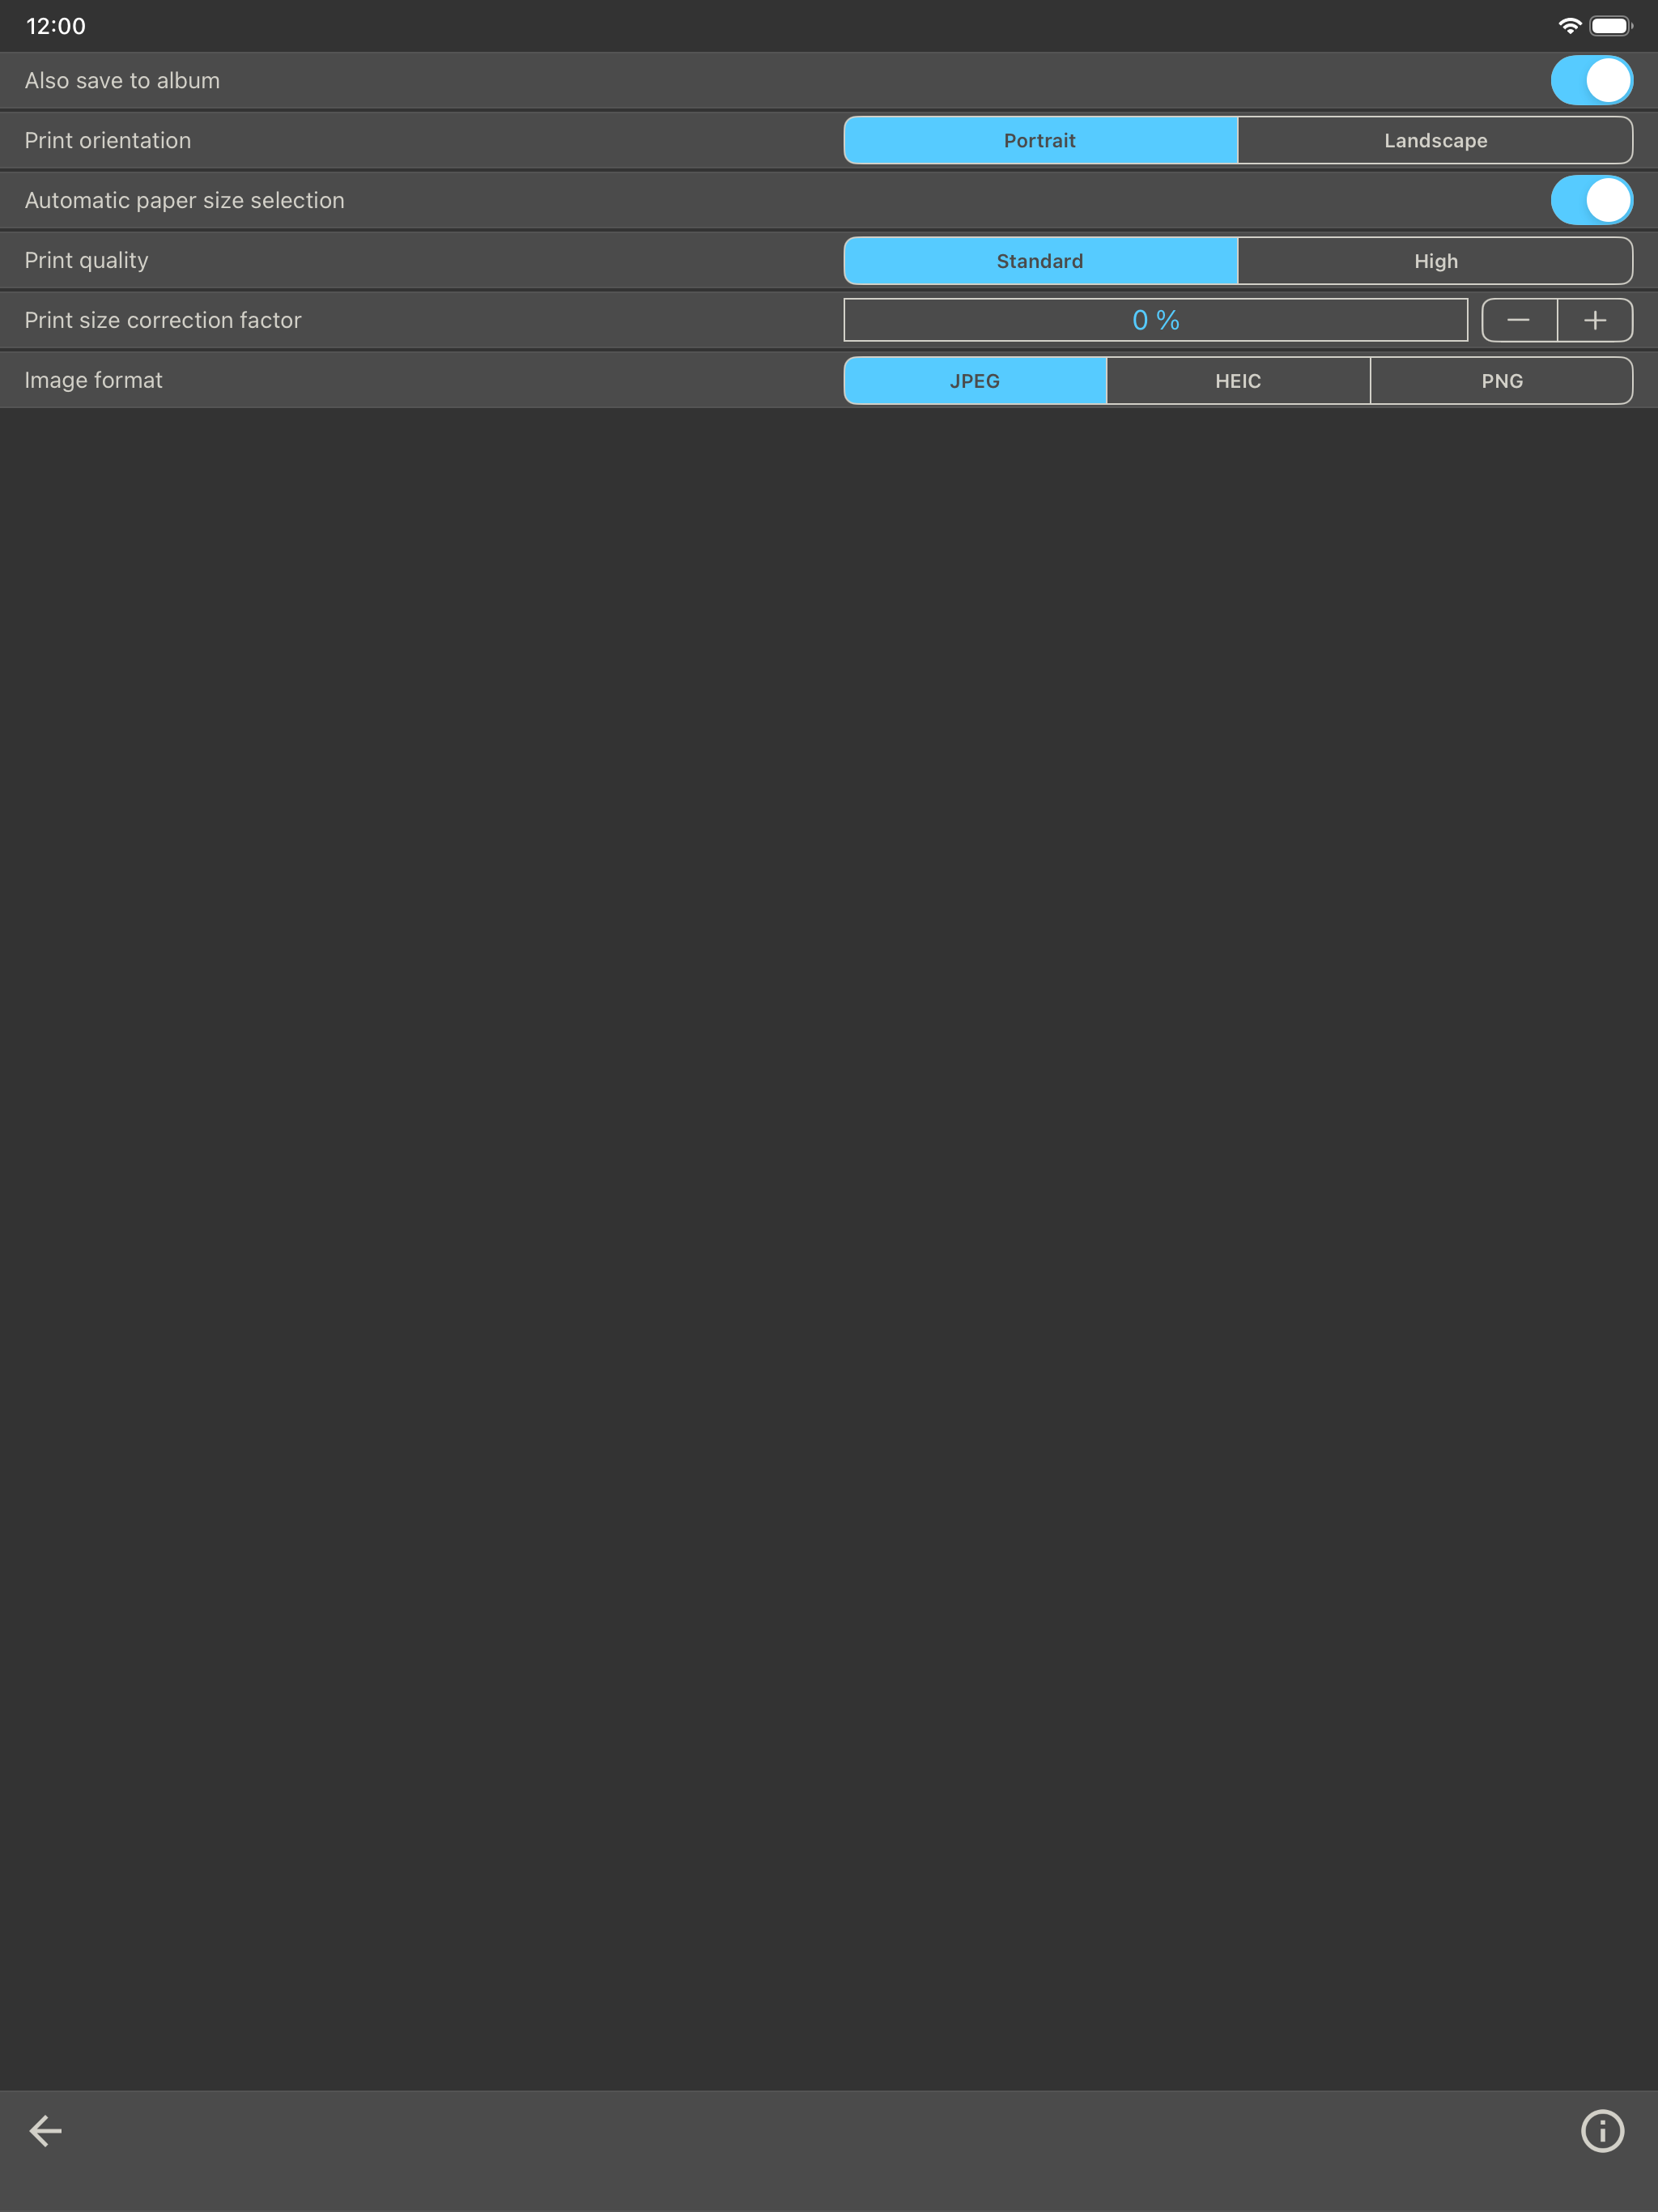The height and width of the screenshot is (2212, 1658).
Task: Click the battery status icon
Action: [x=1610, y=26]
